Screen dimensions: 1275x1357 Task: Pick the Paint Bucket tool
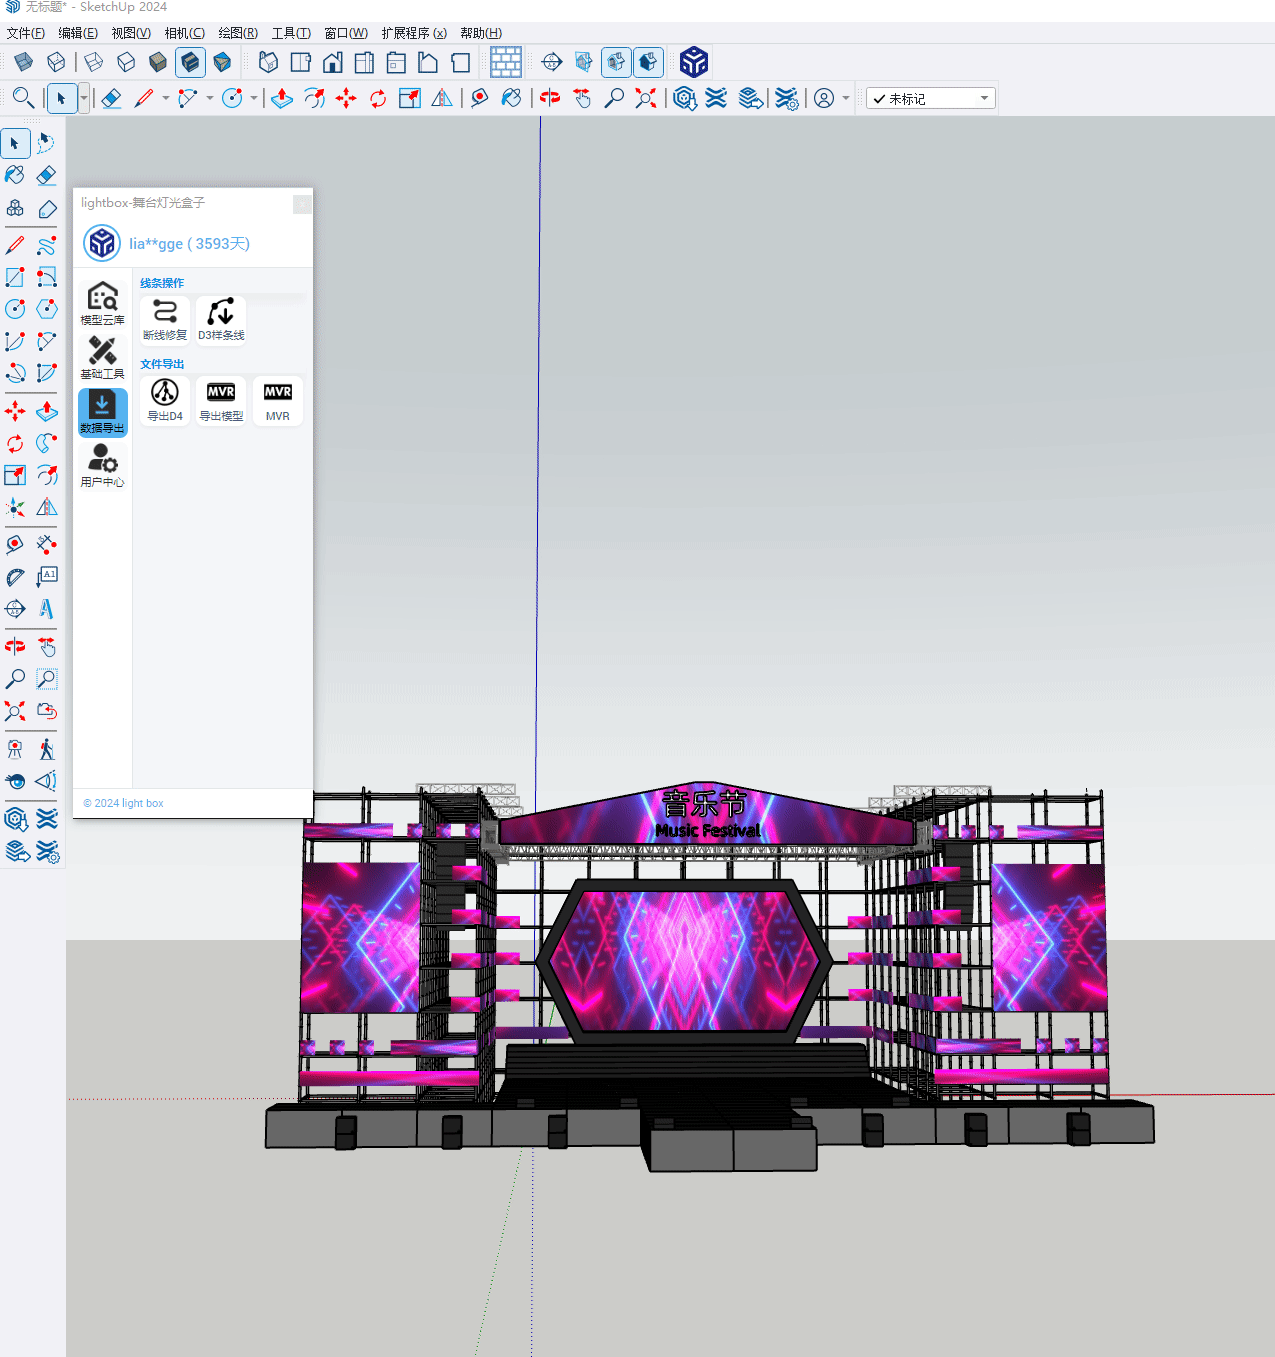[x=15, y=176]
